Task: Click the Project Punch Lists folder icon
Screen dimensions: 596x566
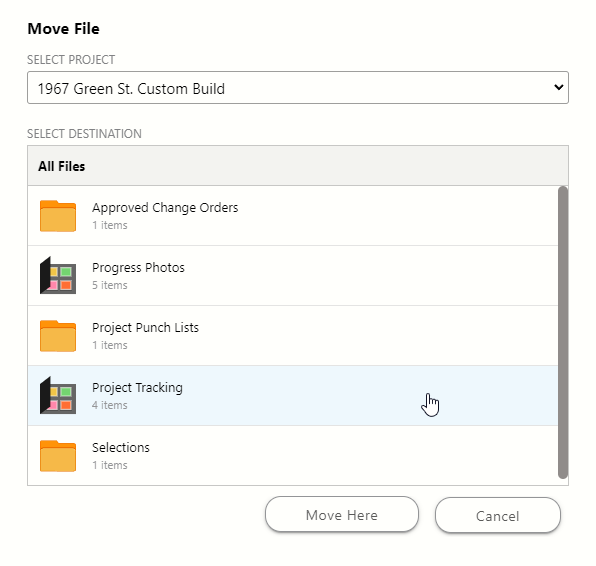Action: coord(58,336)
